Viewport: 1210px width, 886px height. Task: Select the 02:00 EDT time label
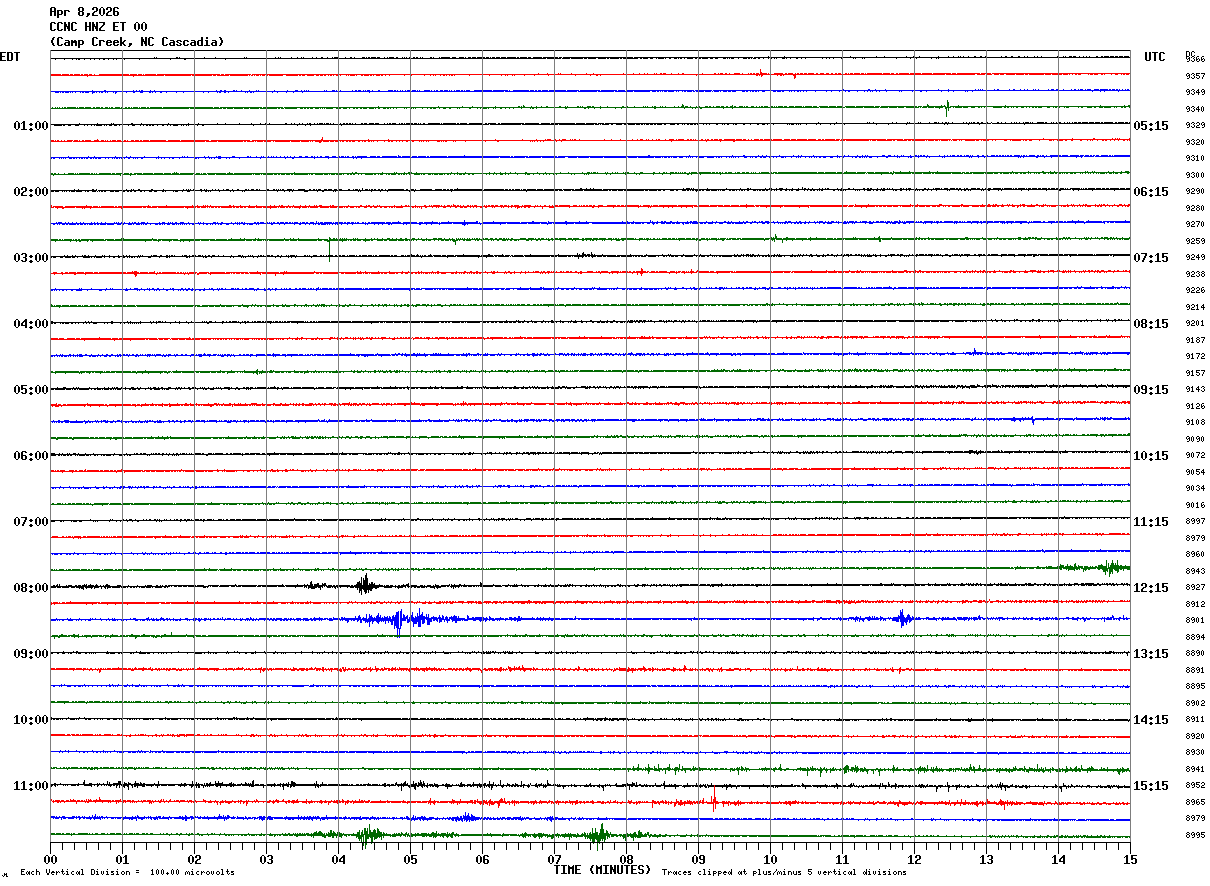31,192
